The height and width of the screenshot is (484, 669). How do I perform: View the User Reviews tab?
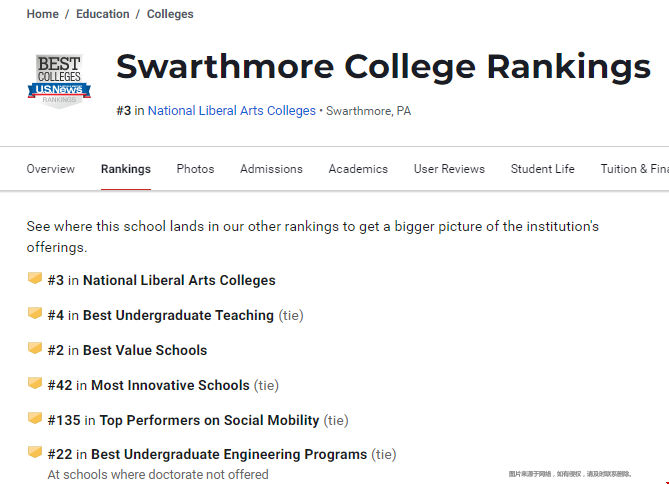coord(449,169)
